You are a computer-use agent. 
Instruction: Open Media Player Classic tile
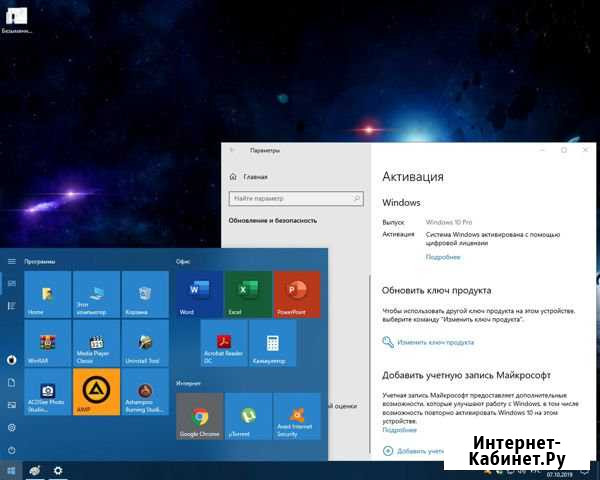(x=96, y=343)
